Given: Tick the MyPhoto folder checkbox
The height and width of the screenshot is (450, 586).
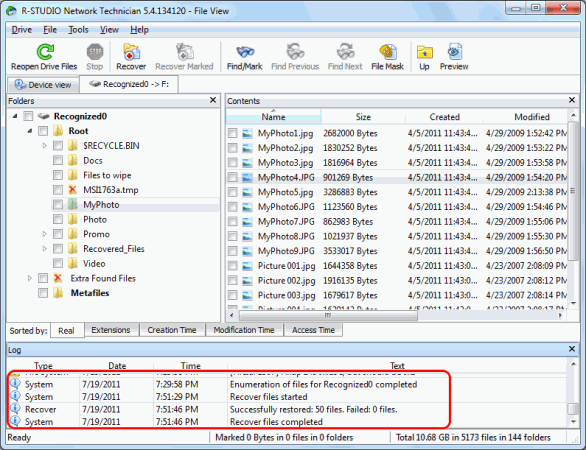Looking at the screenshot, I should (x=58, y=204).
